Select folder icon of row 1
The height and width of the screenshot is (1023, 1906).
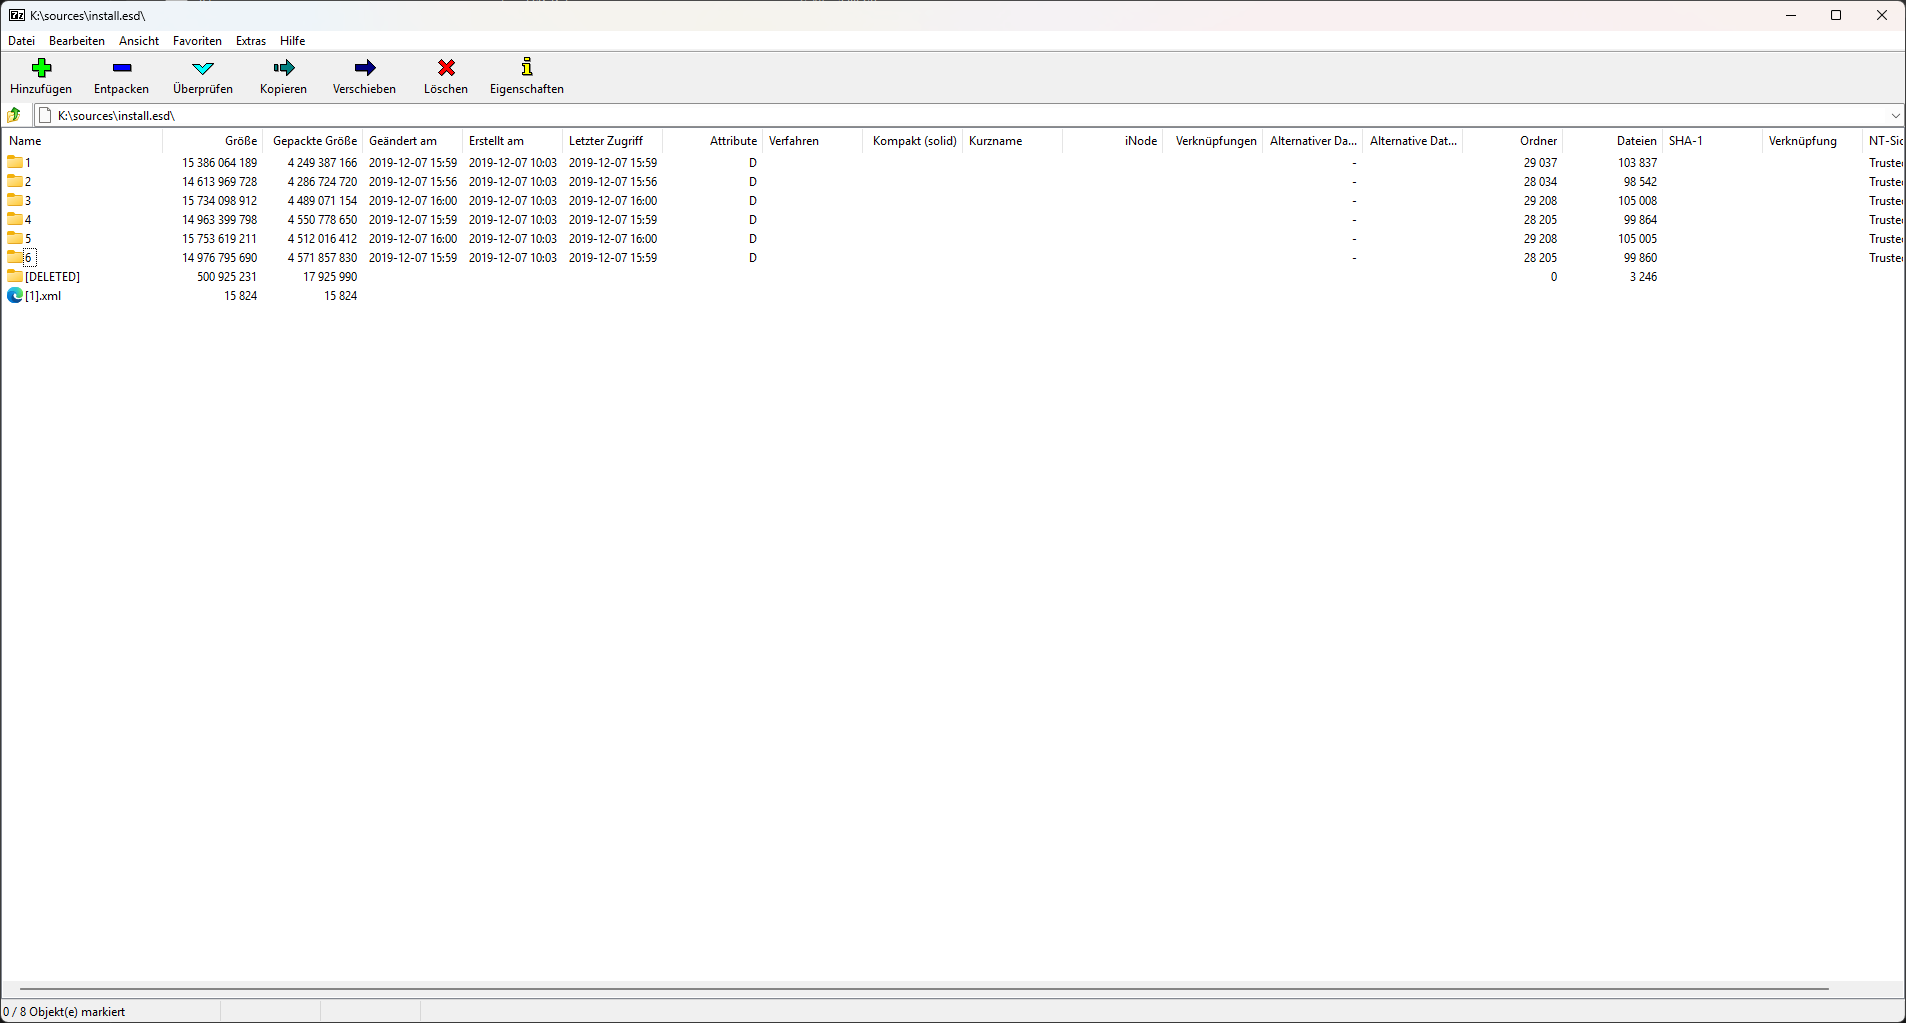point(15,162)
